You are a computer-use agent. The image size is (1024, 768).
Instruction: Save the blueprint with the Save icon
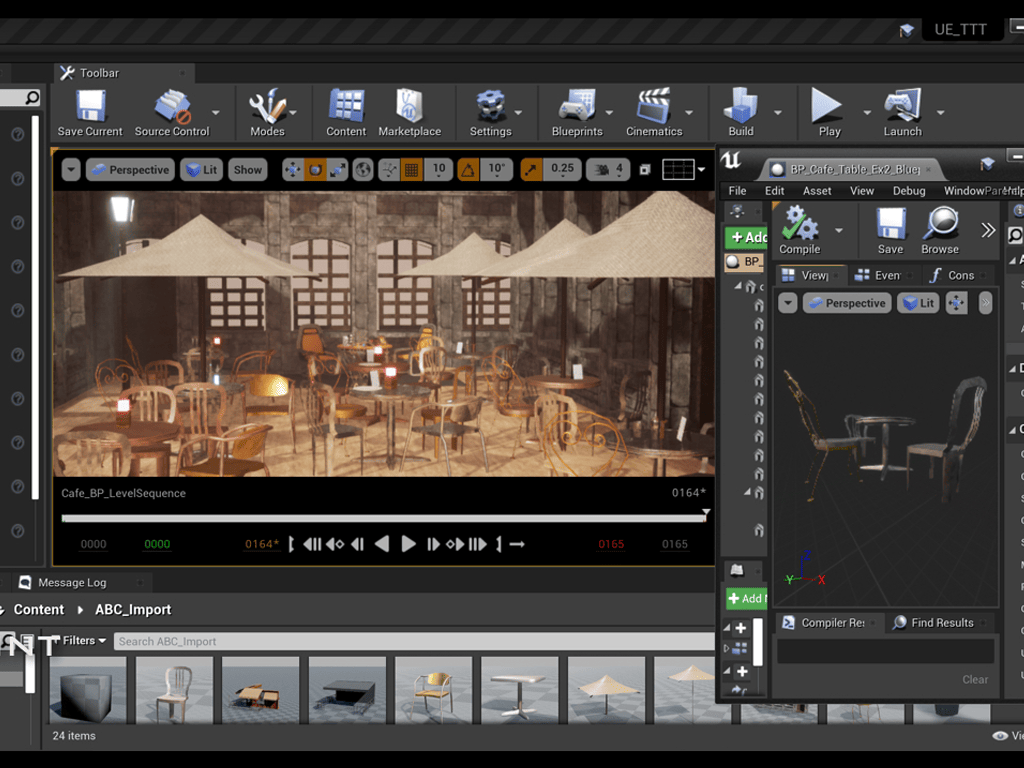click(891, 224)
